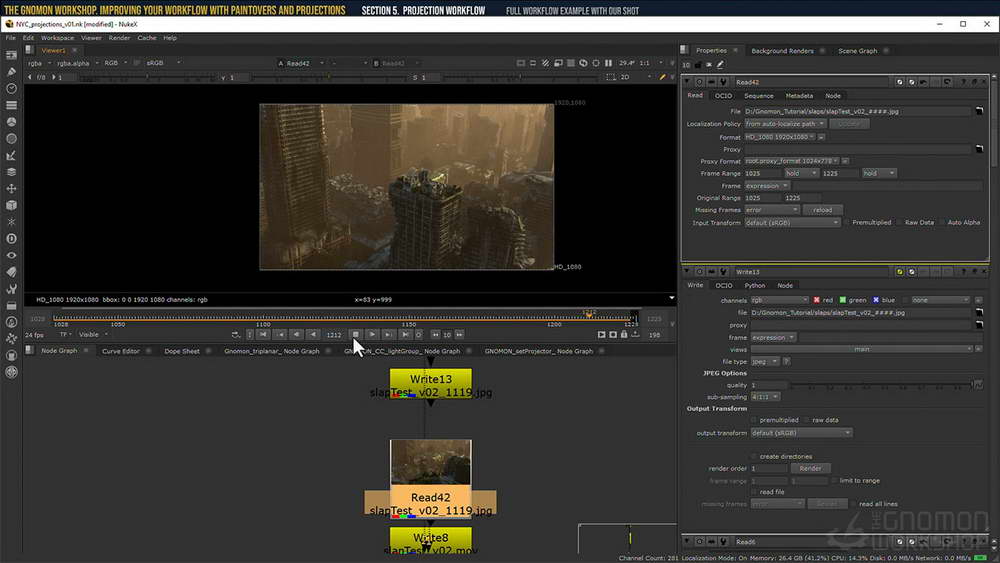This screenshot has width=1000, height=563.
Task: Enable the Raw Data checkbox in Read42
Action: click(900, 223)
